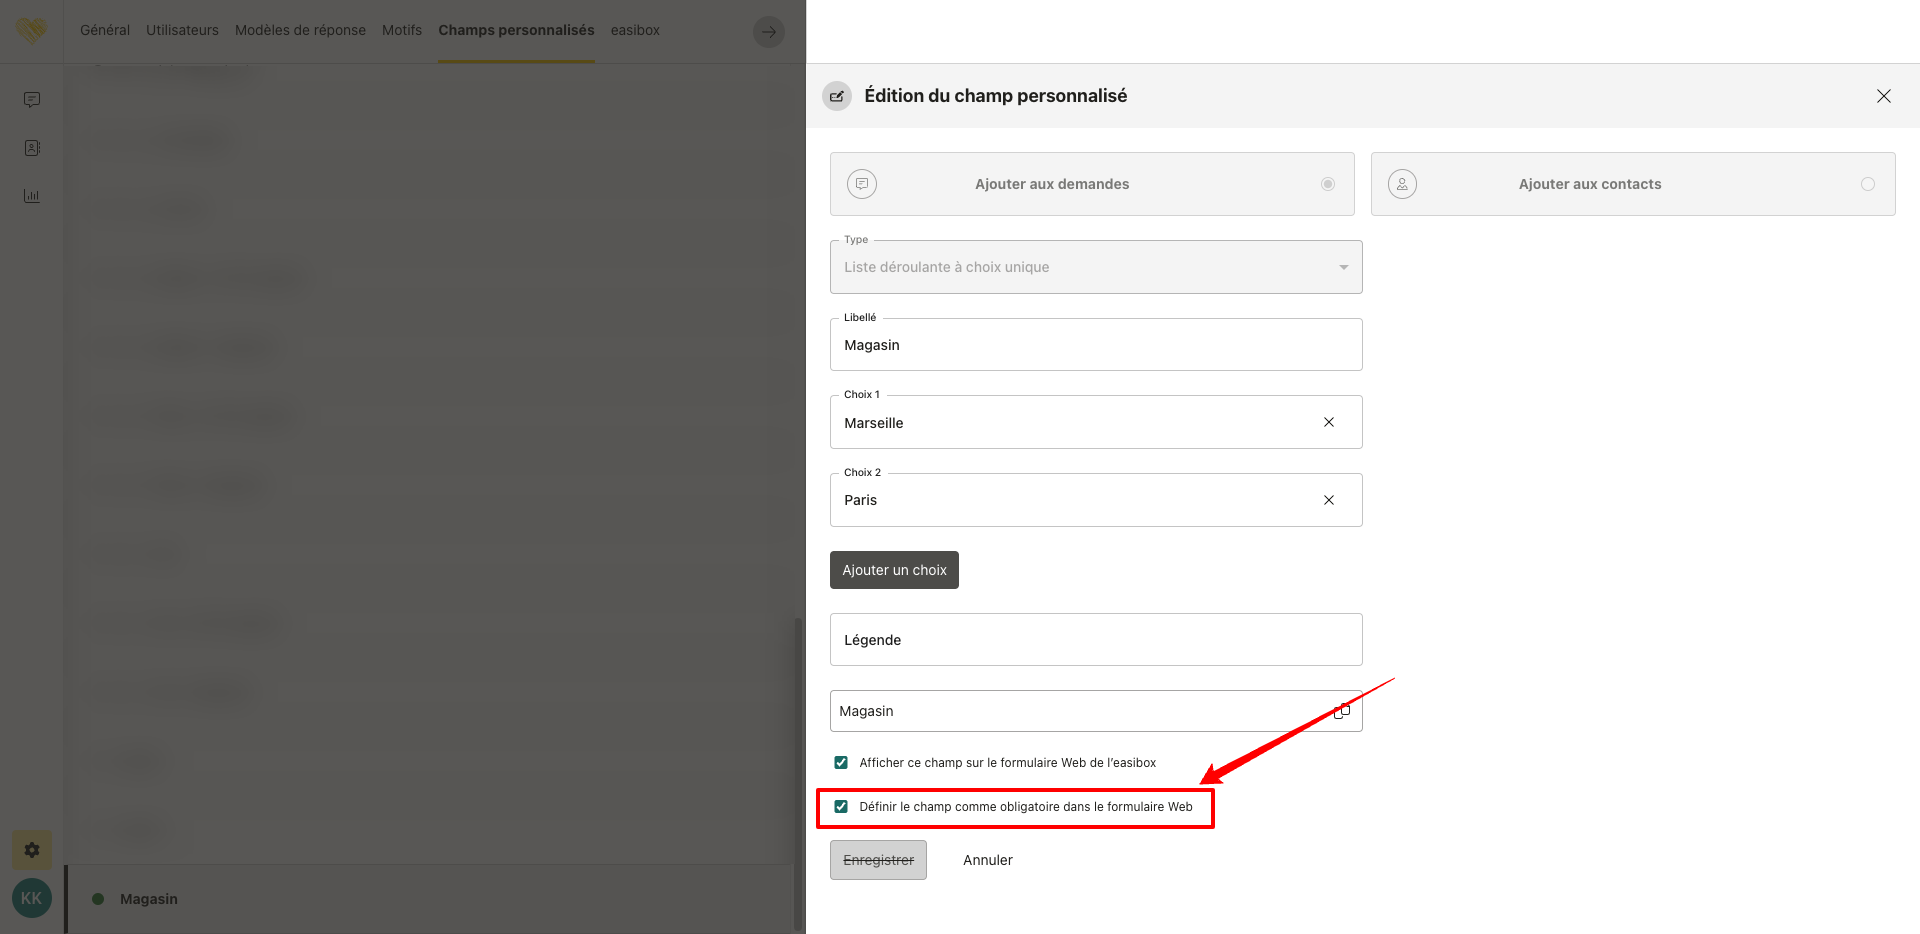Click the KK user avatar
Screen dimensions: 1920x934
[x=32, y=898]
